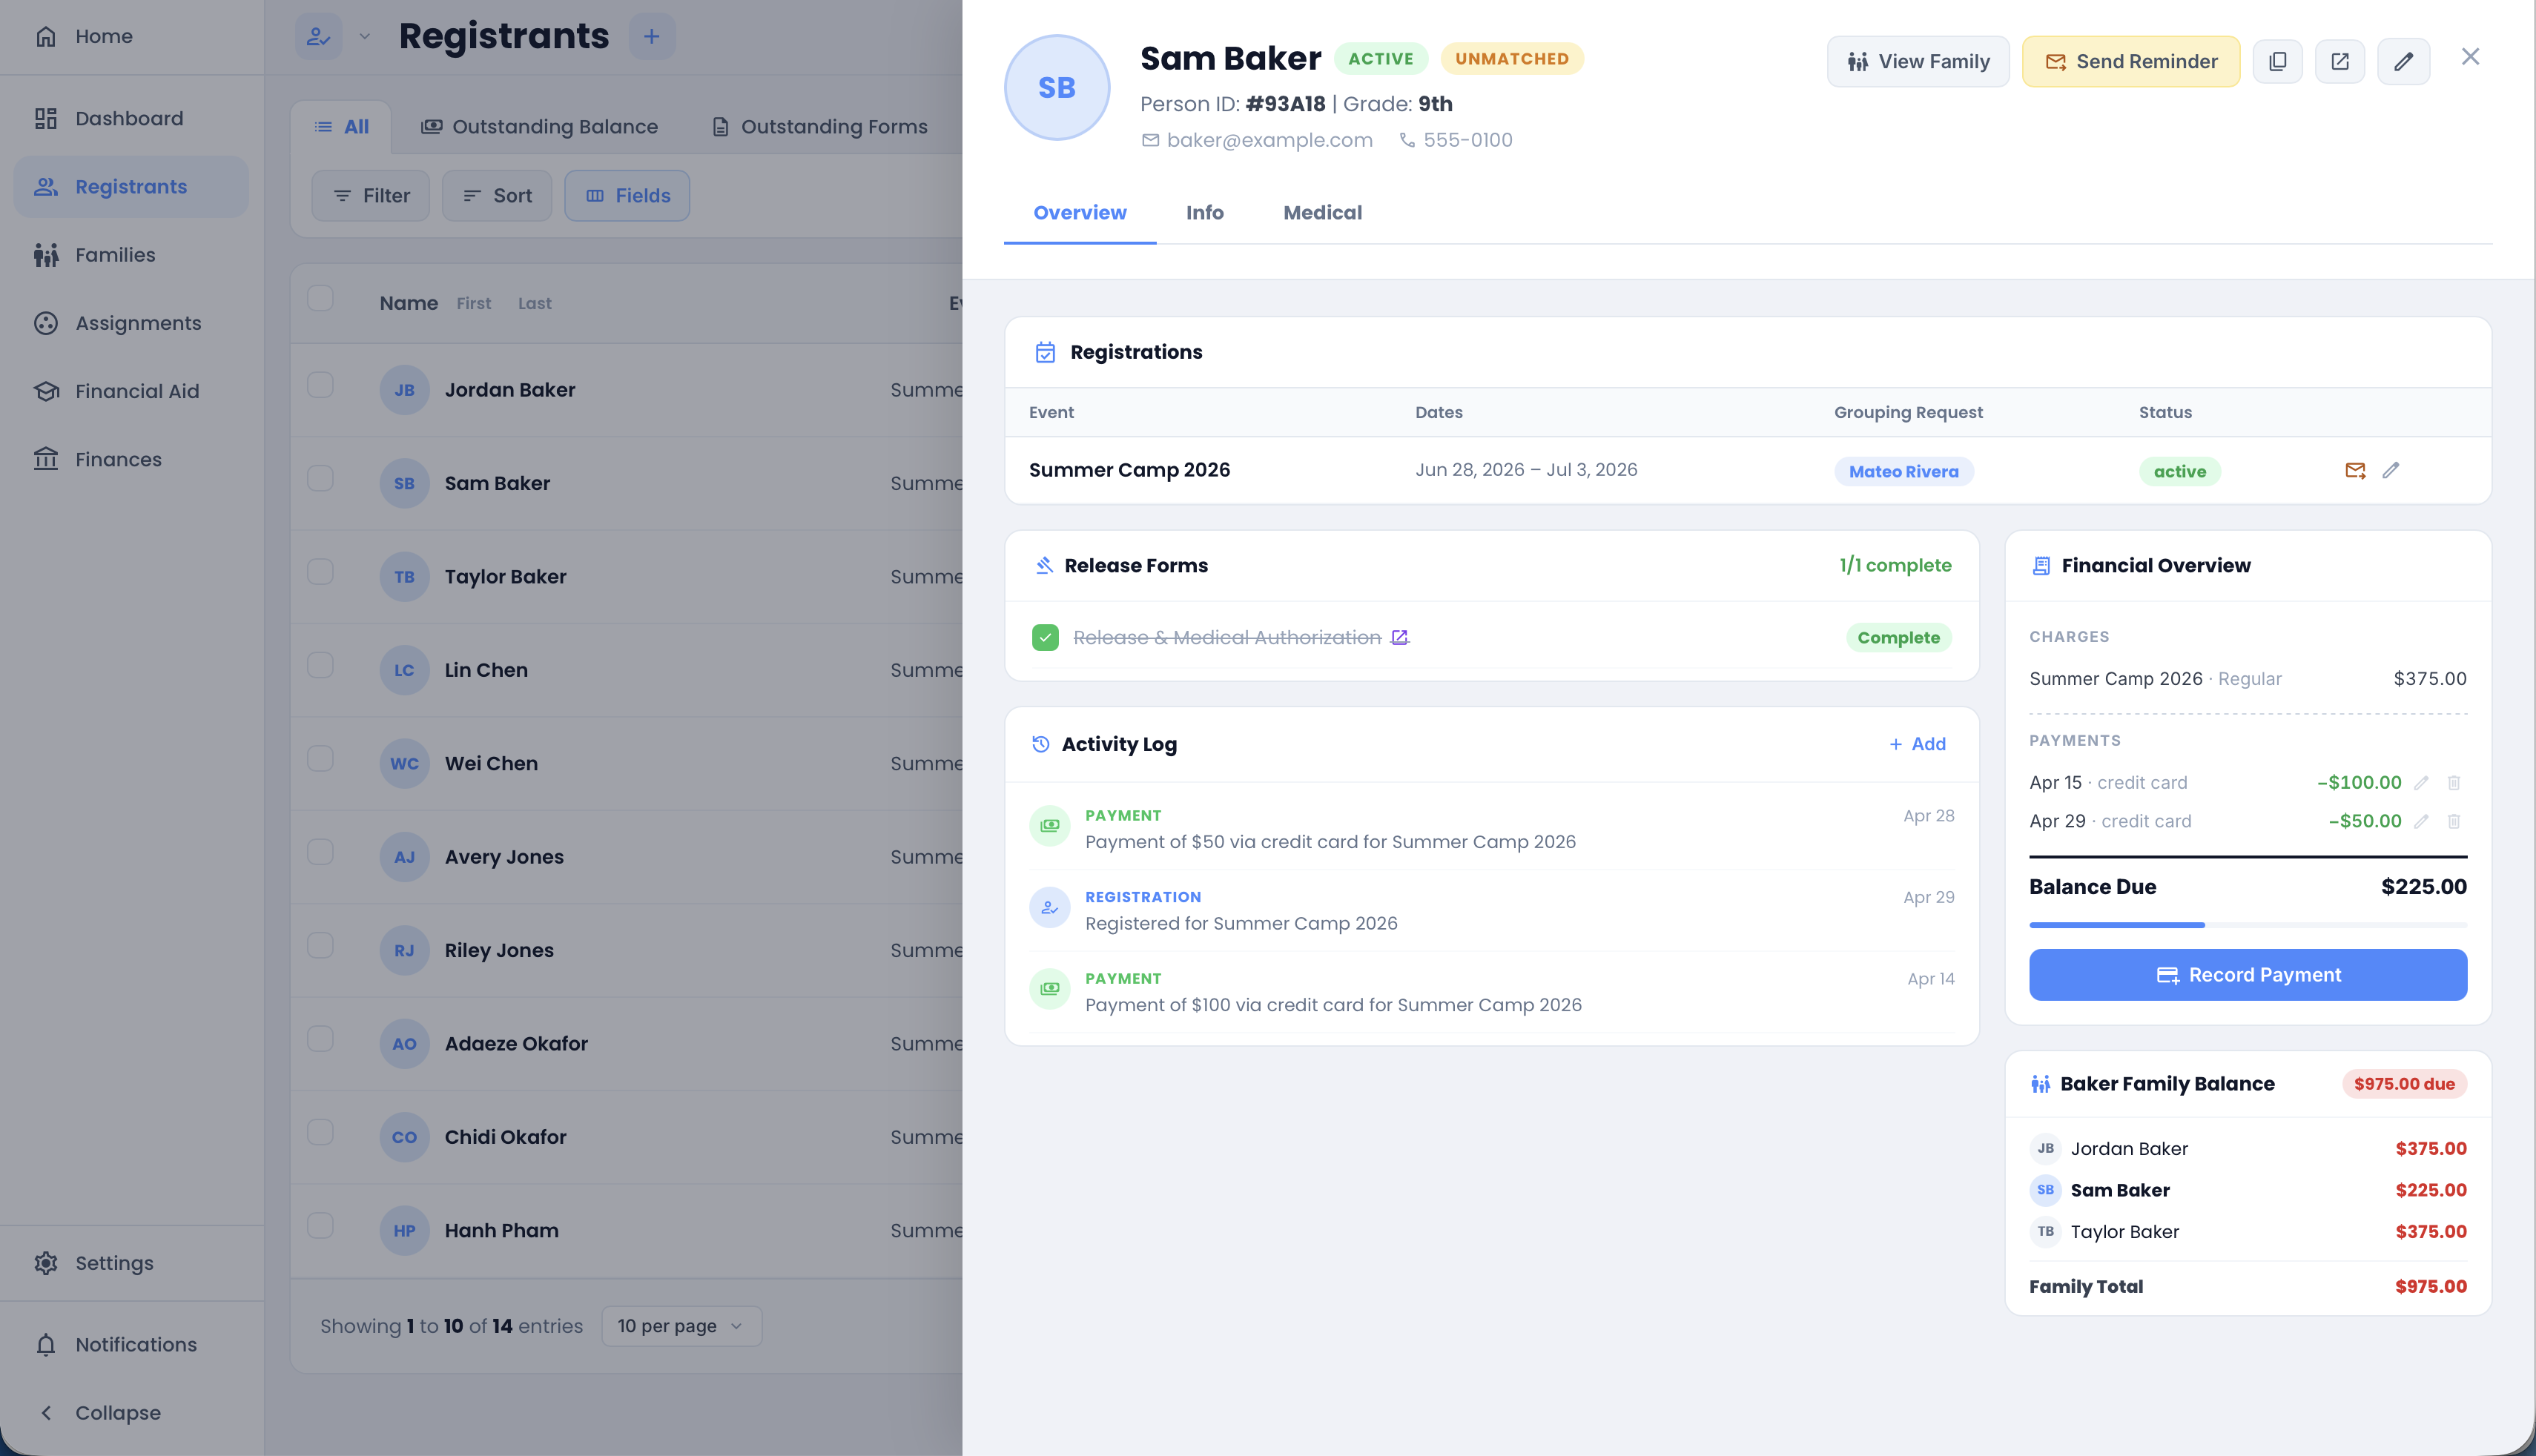Screen dimensions: 2536x1456
Task: Open external link icon for Release form
Action: pos(1400,638)
